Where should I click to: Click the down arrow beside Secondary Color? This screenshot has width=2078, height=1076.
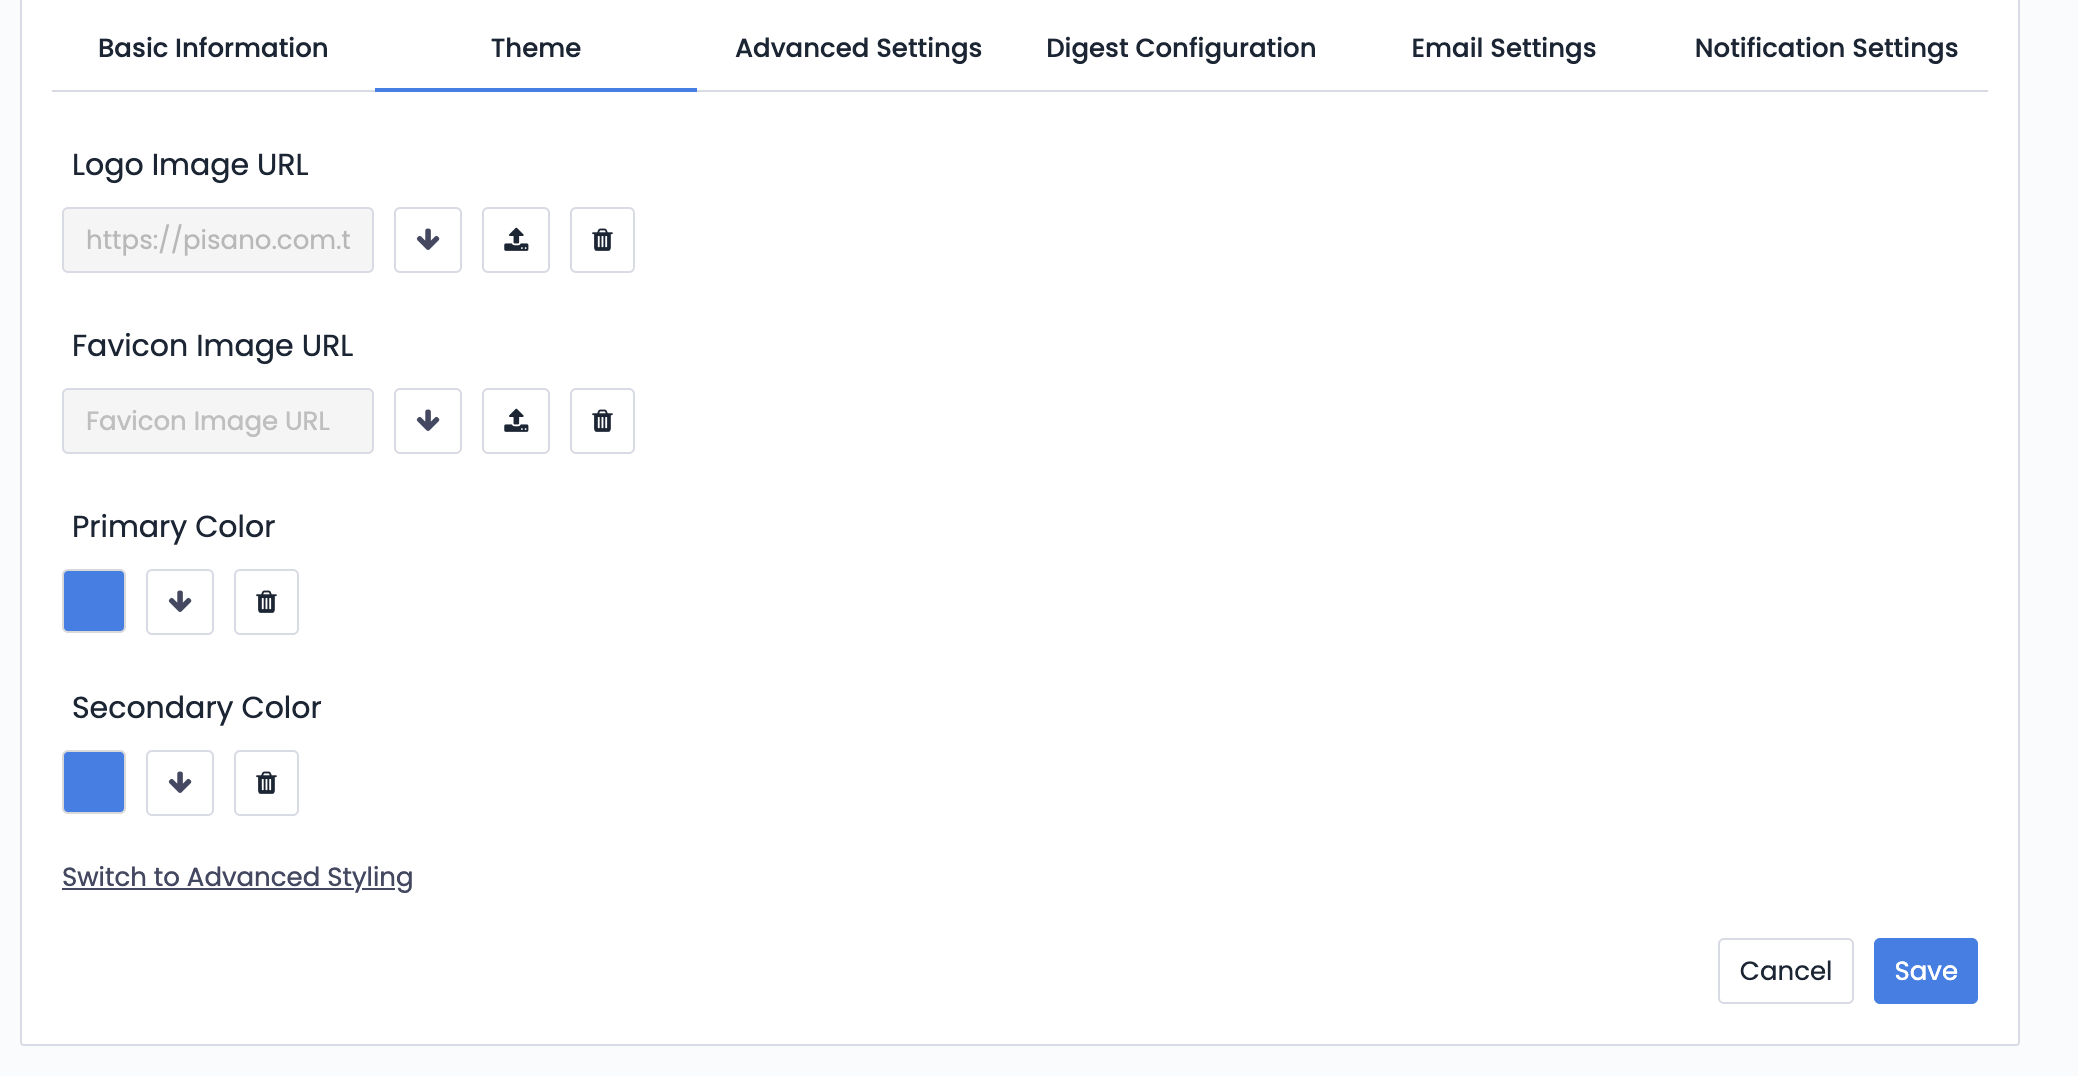[x=180, y=783]
